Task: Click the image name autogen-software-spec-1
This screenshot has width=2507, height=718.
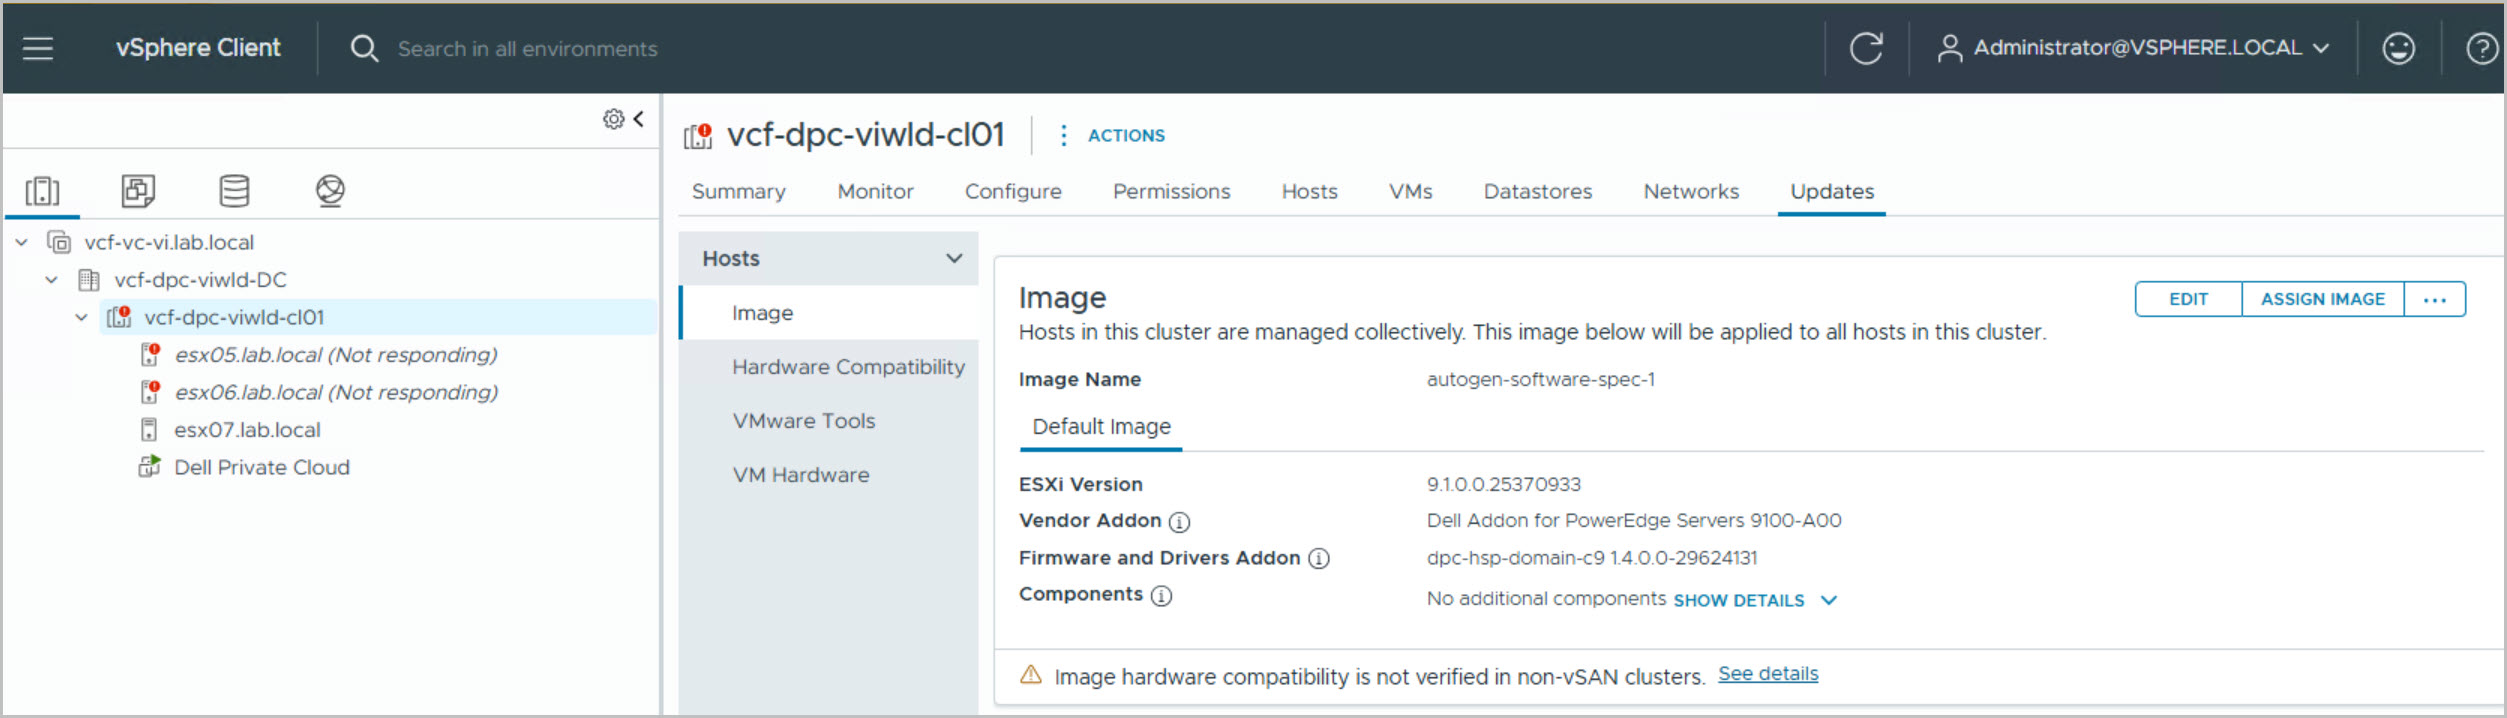Action: 1540,380
